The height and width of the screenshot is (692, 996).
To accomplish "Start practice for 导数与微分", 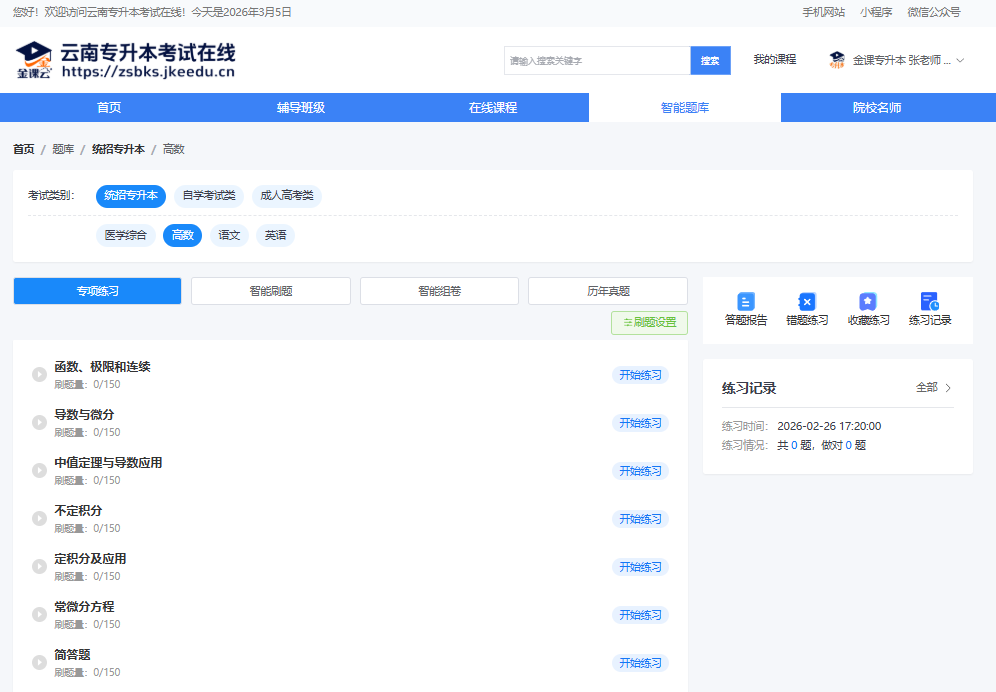I will [640, 423].
